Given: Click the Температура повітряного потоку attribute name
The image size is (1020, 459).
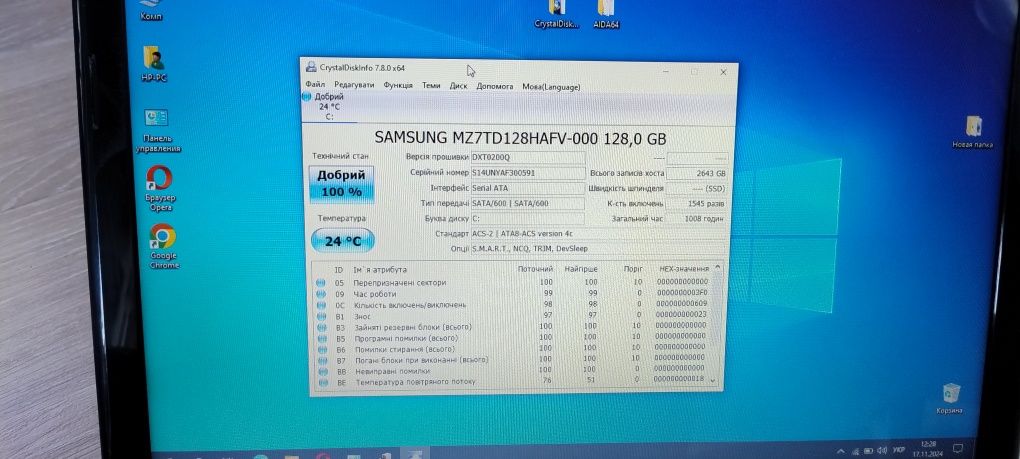Looking at the screenshot, I should [x=415, y=382].
